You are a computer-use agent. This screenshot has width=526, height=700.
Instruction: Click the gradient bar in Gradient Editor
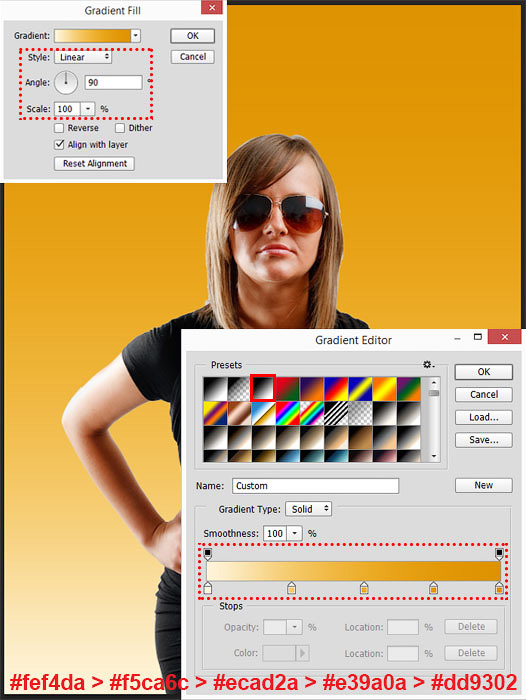(x=353, y=571)
